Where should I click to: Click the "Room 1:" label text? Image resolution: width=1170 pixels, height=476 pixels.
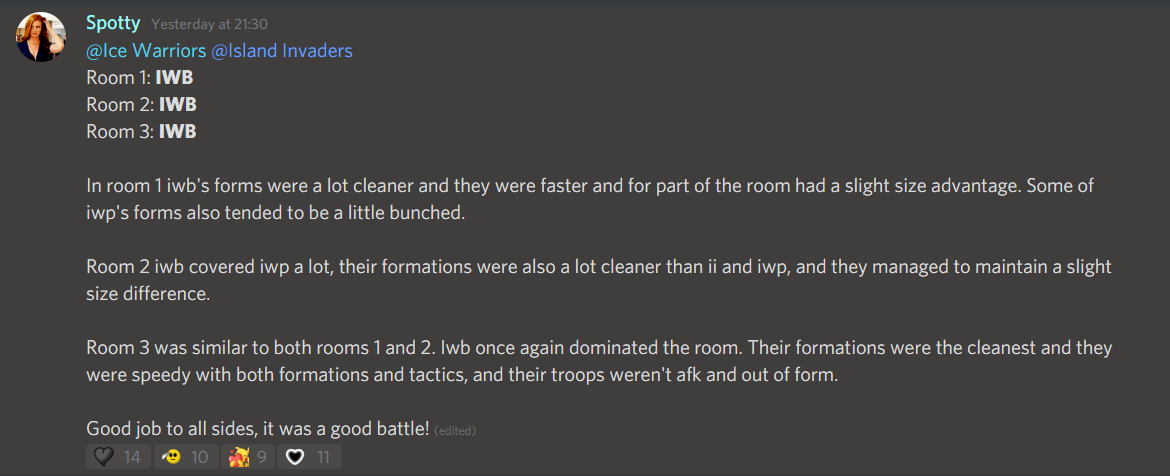pyautogui.click(x=118, y=77)
